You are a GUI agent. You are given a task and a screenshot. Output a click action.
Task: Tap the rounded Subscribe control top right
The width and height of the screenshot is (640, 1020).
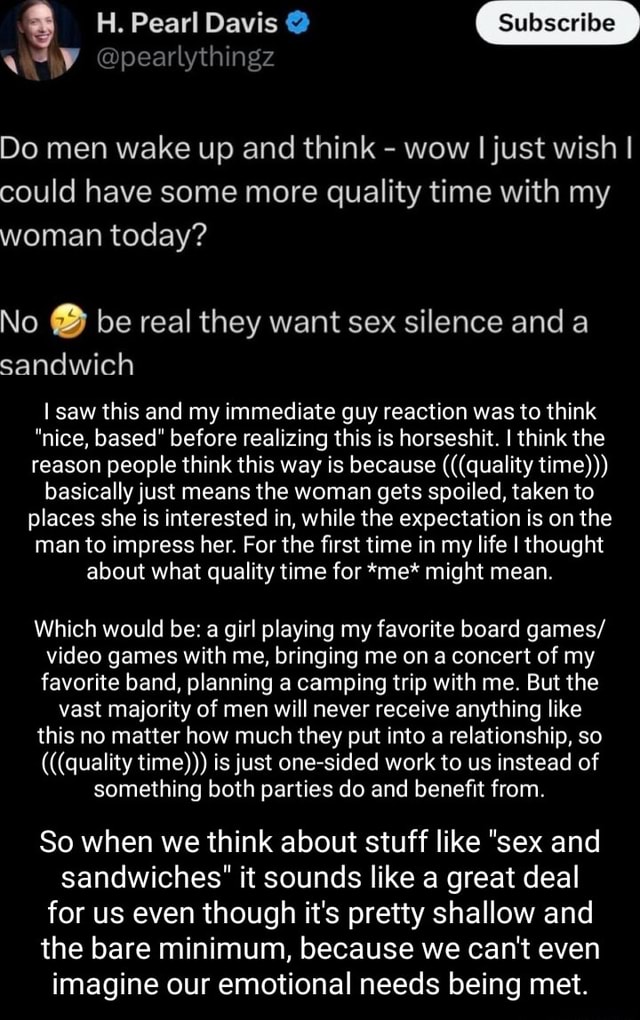556,24
